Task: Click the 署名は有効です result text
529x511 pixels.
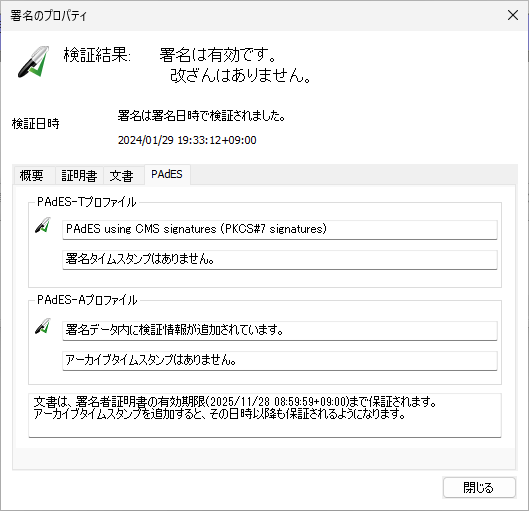Action: (x=218, y=55)
